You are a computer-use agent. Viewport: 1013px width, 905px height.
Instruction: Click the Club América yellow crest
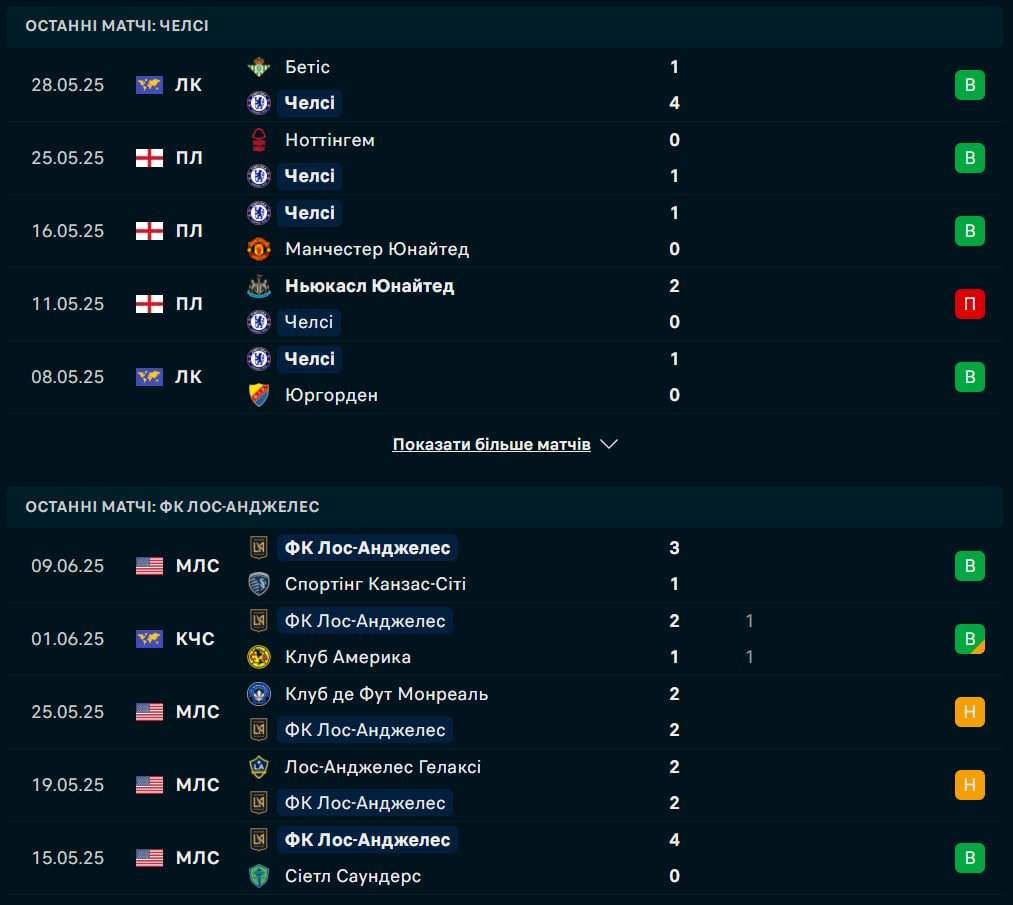tap(259, 658)
